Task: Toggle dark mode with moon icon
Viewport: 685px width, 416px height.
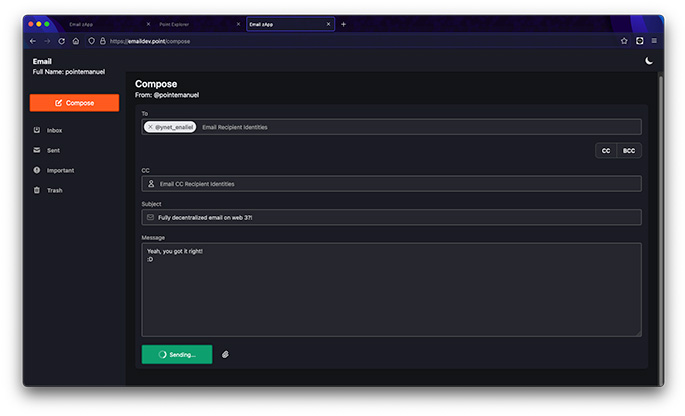Action: point(649,61)
